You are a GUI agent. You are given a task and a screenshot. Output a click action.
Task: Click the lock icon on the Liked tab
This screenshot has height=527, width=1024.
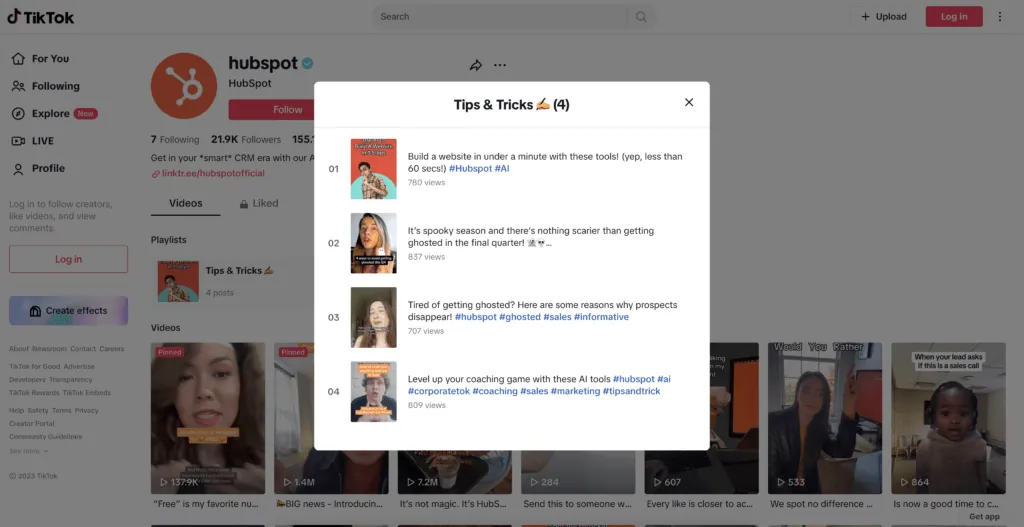tap(244, 204)
